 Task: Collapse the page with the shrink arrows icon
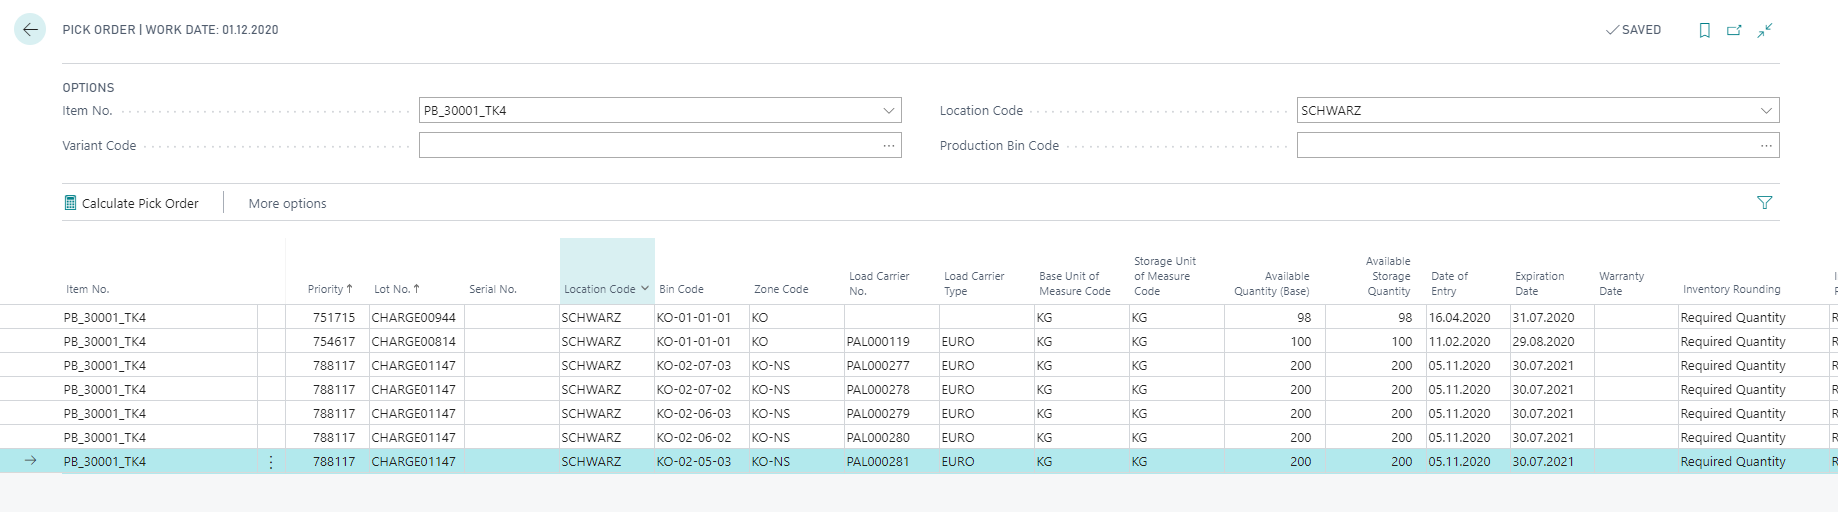tap(1764, 30)
